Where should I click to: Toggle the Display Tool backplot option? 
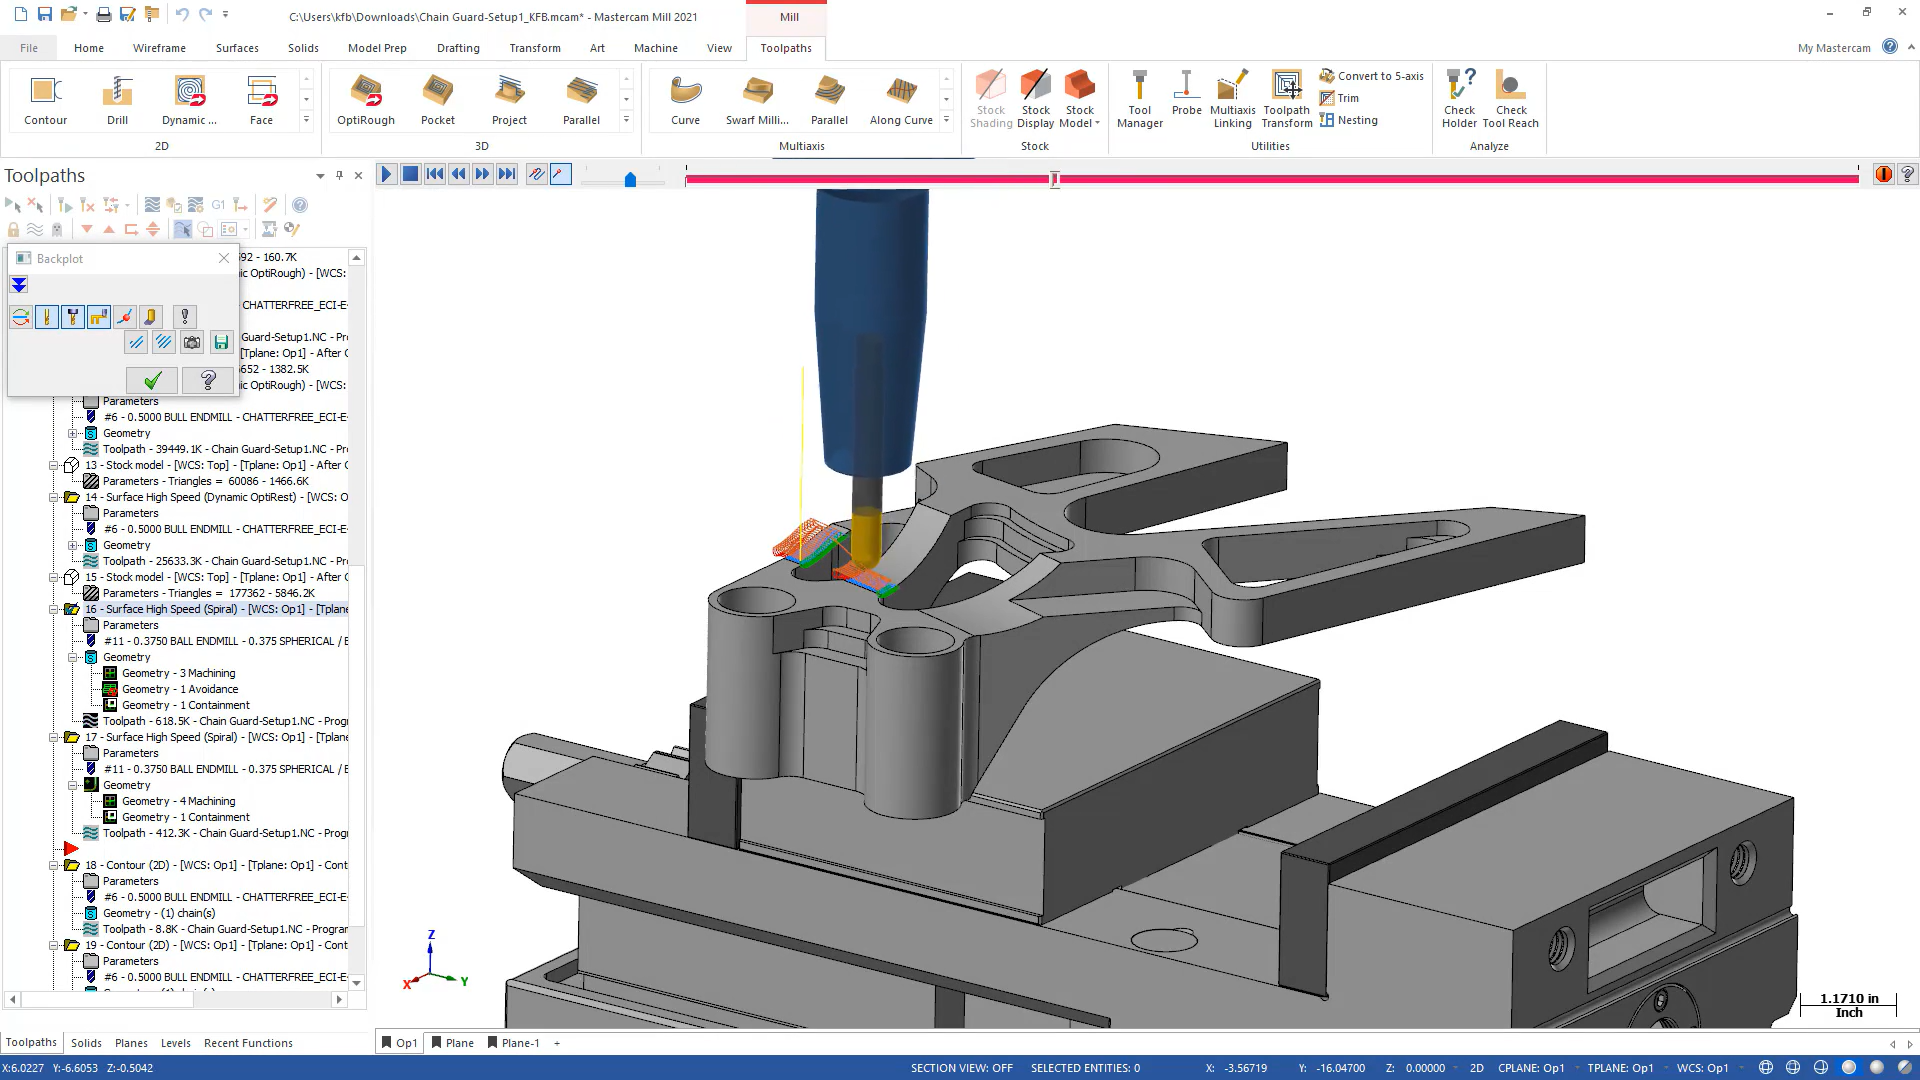[47, 317]
